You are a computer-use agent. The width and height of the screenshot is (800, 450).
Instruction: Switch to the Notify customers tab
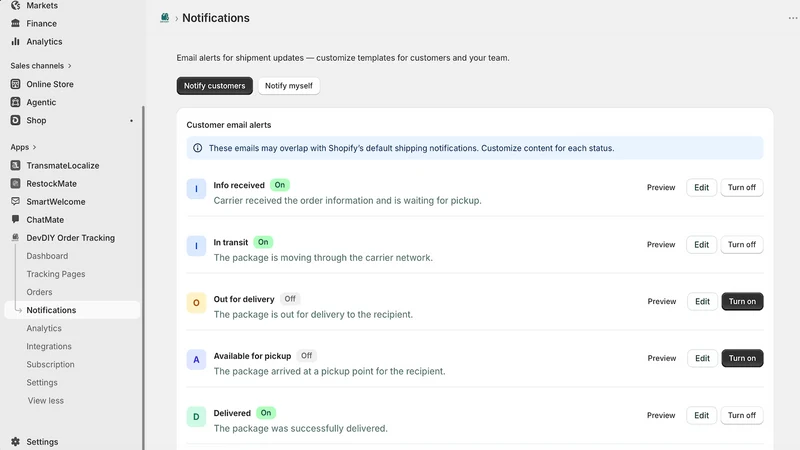214,86
